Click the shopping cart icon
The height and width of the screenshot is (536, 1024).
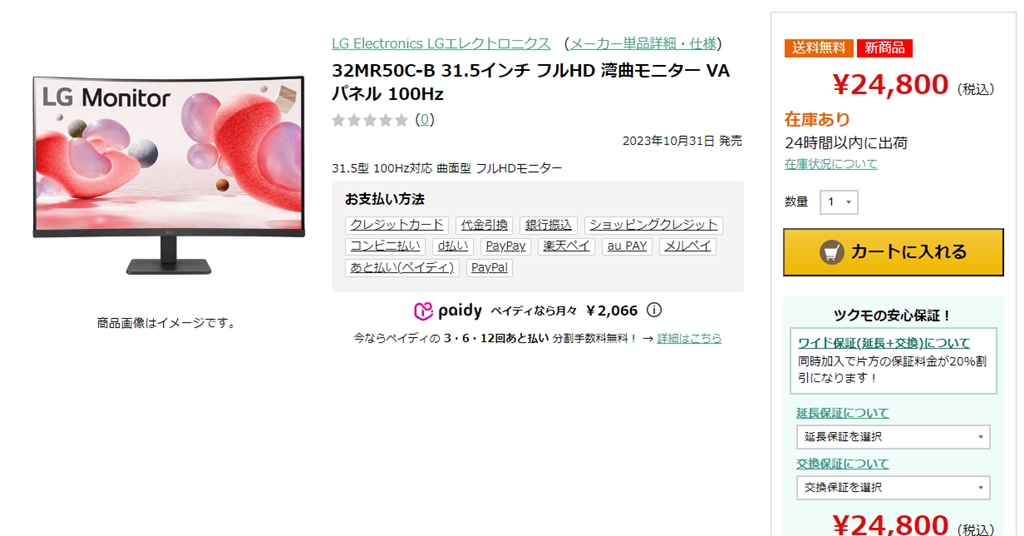pos(831,252)
